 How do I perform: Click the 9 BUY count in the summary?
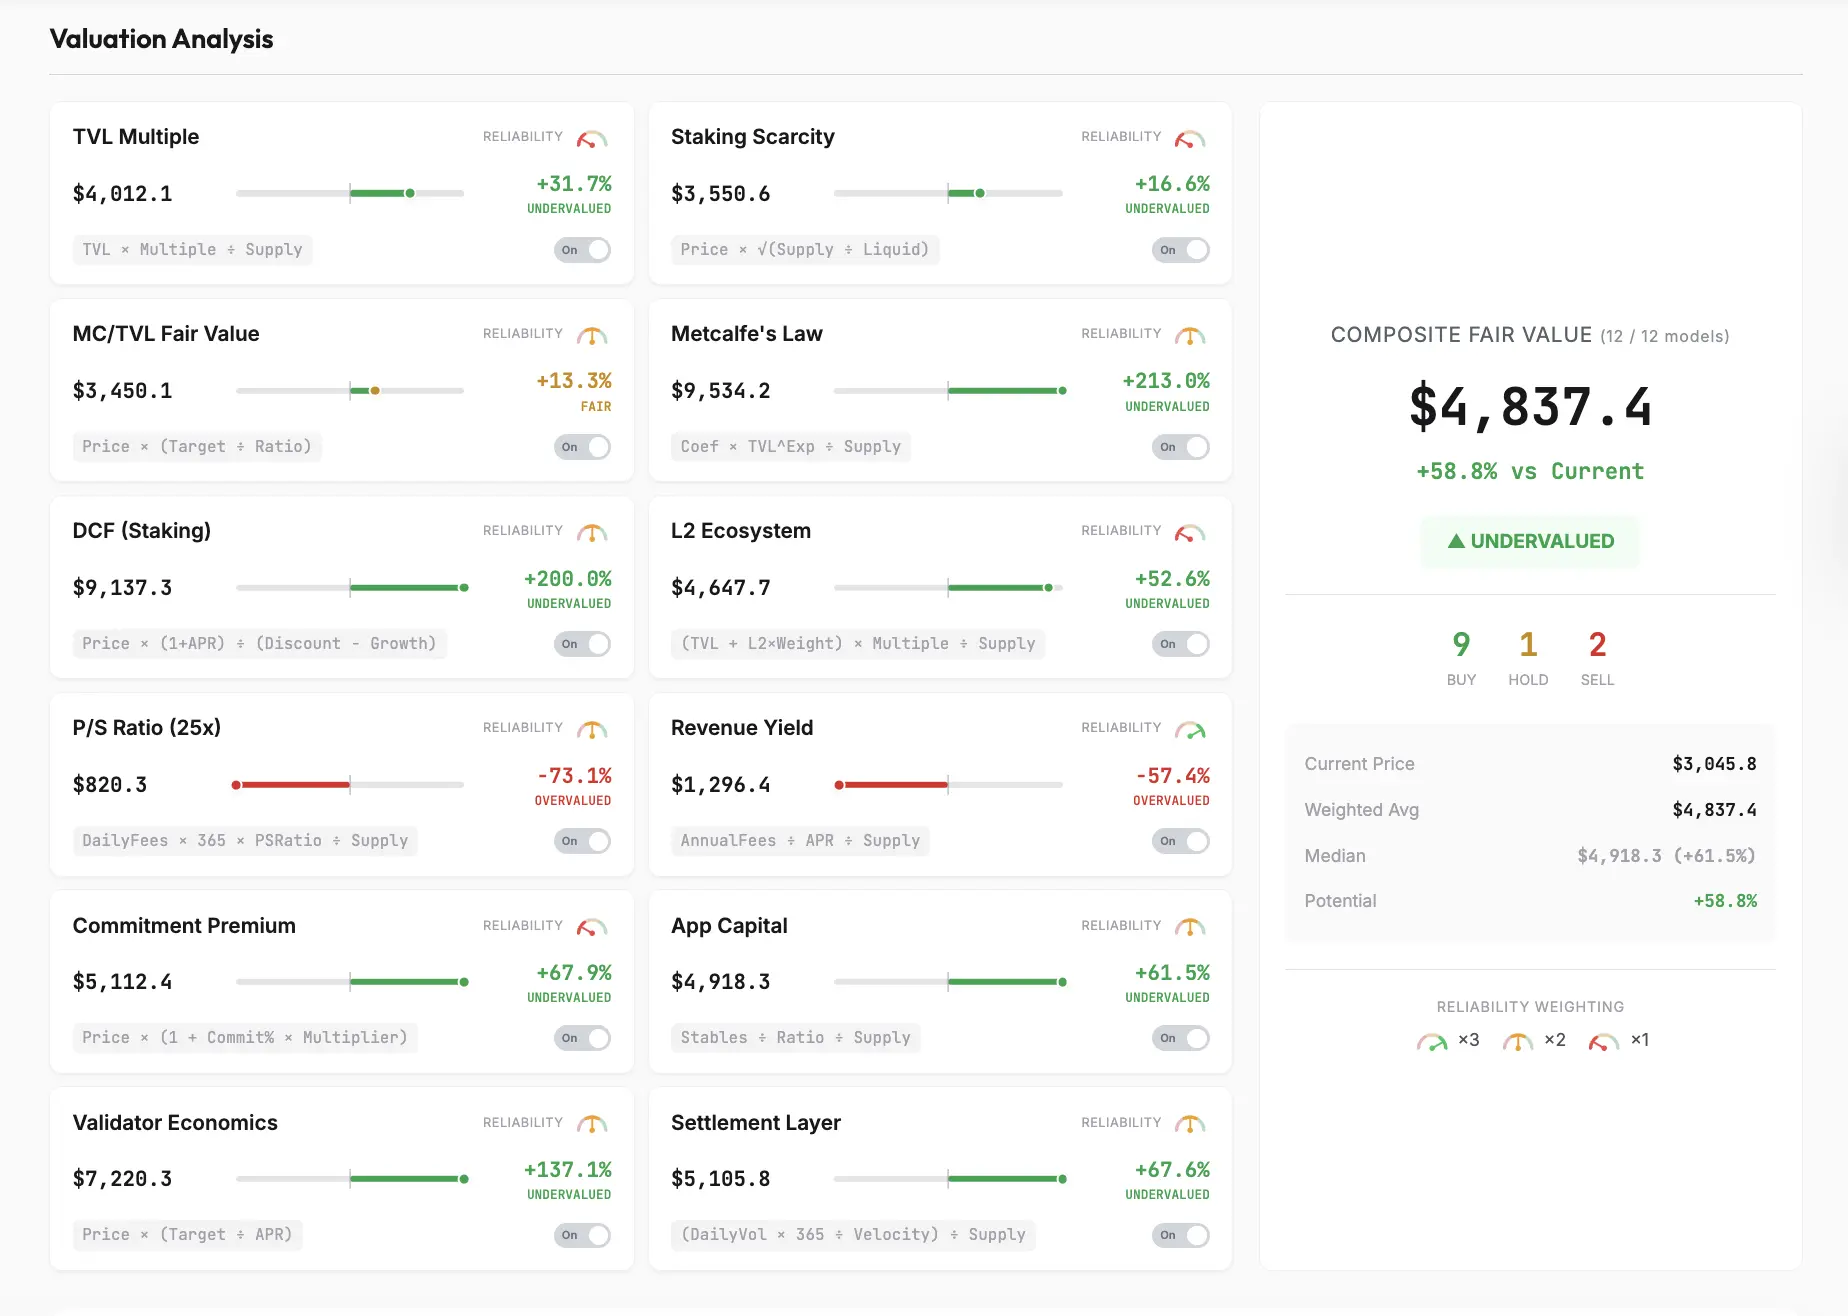(1461, 657)
